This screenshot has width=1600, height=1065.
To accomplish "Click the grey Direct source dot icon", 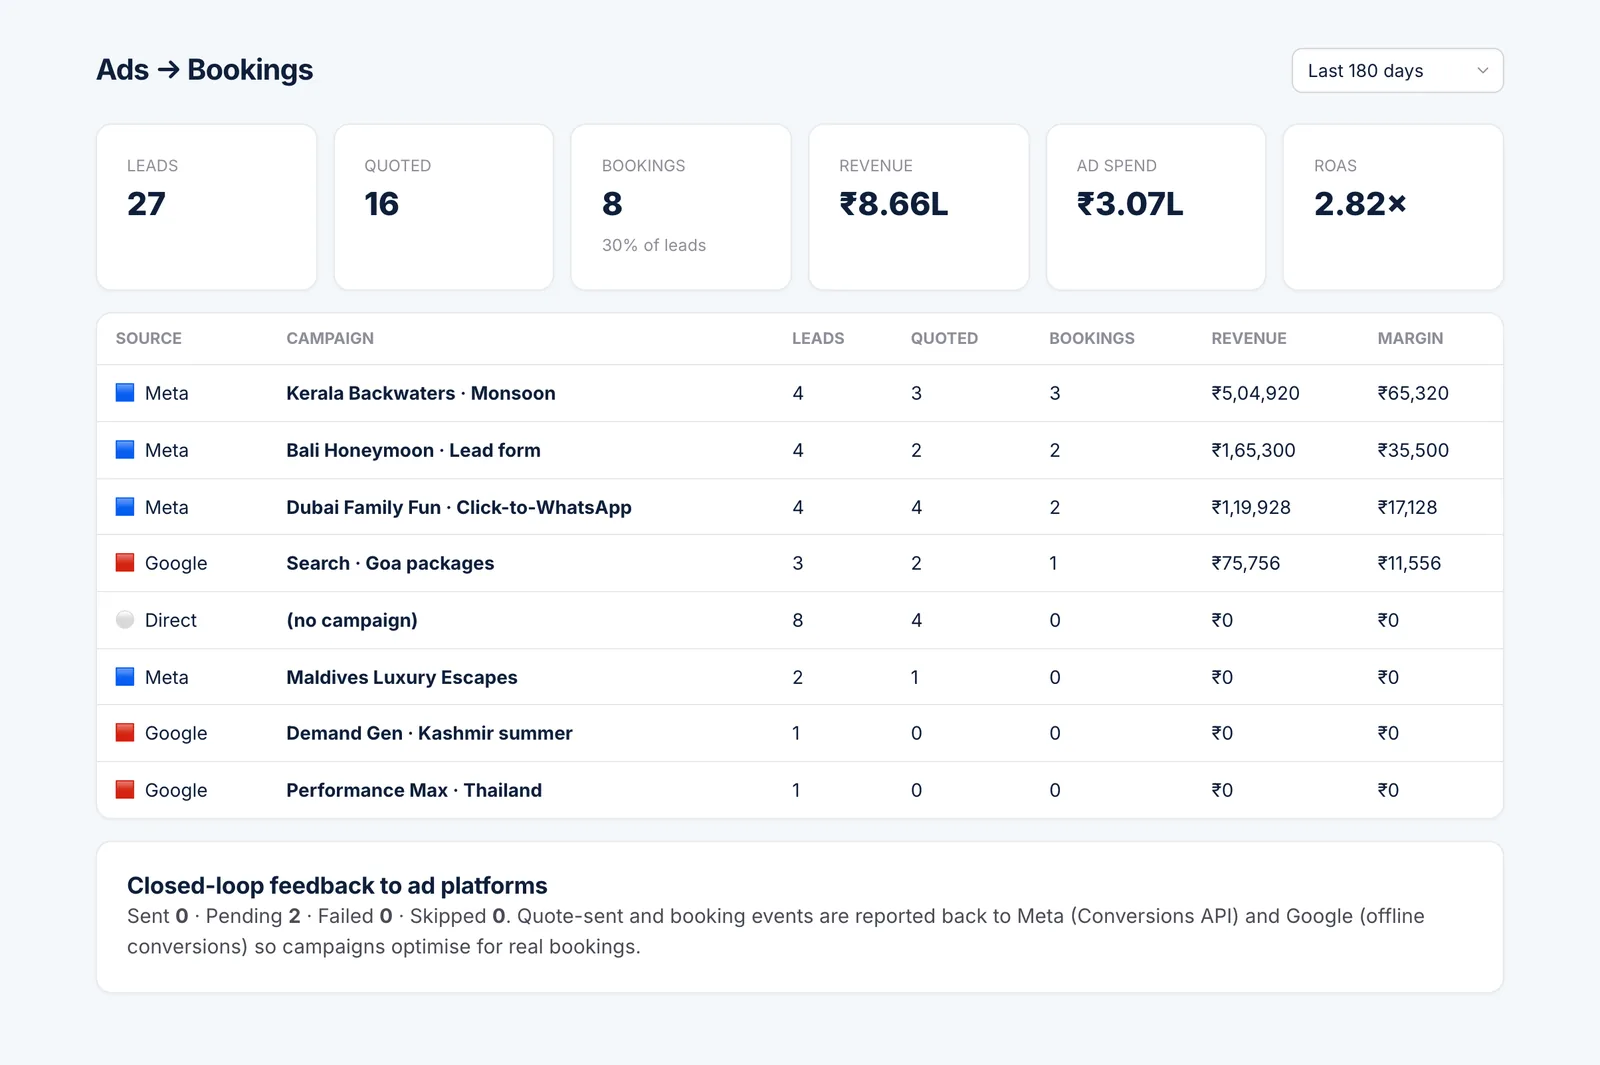I will (125, 620).
